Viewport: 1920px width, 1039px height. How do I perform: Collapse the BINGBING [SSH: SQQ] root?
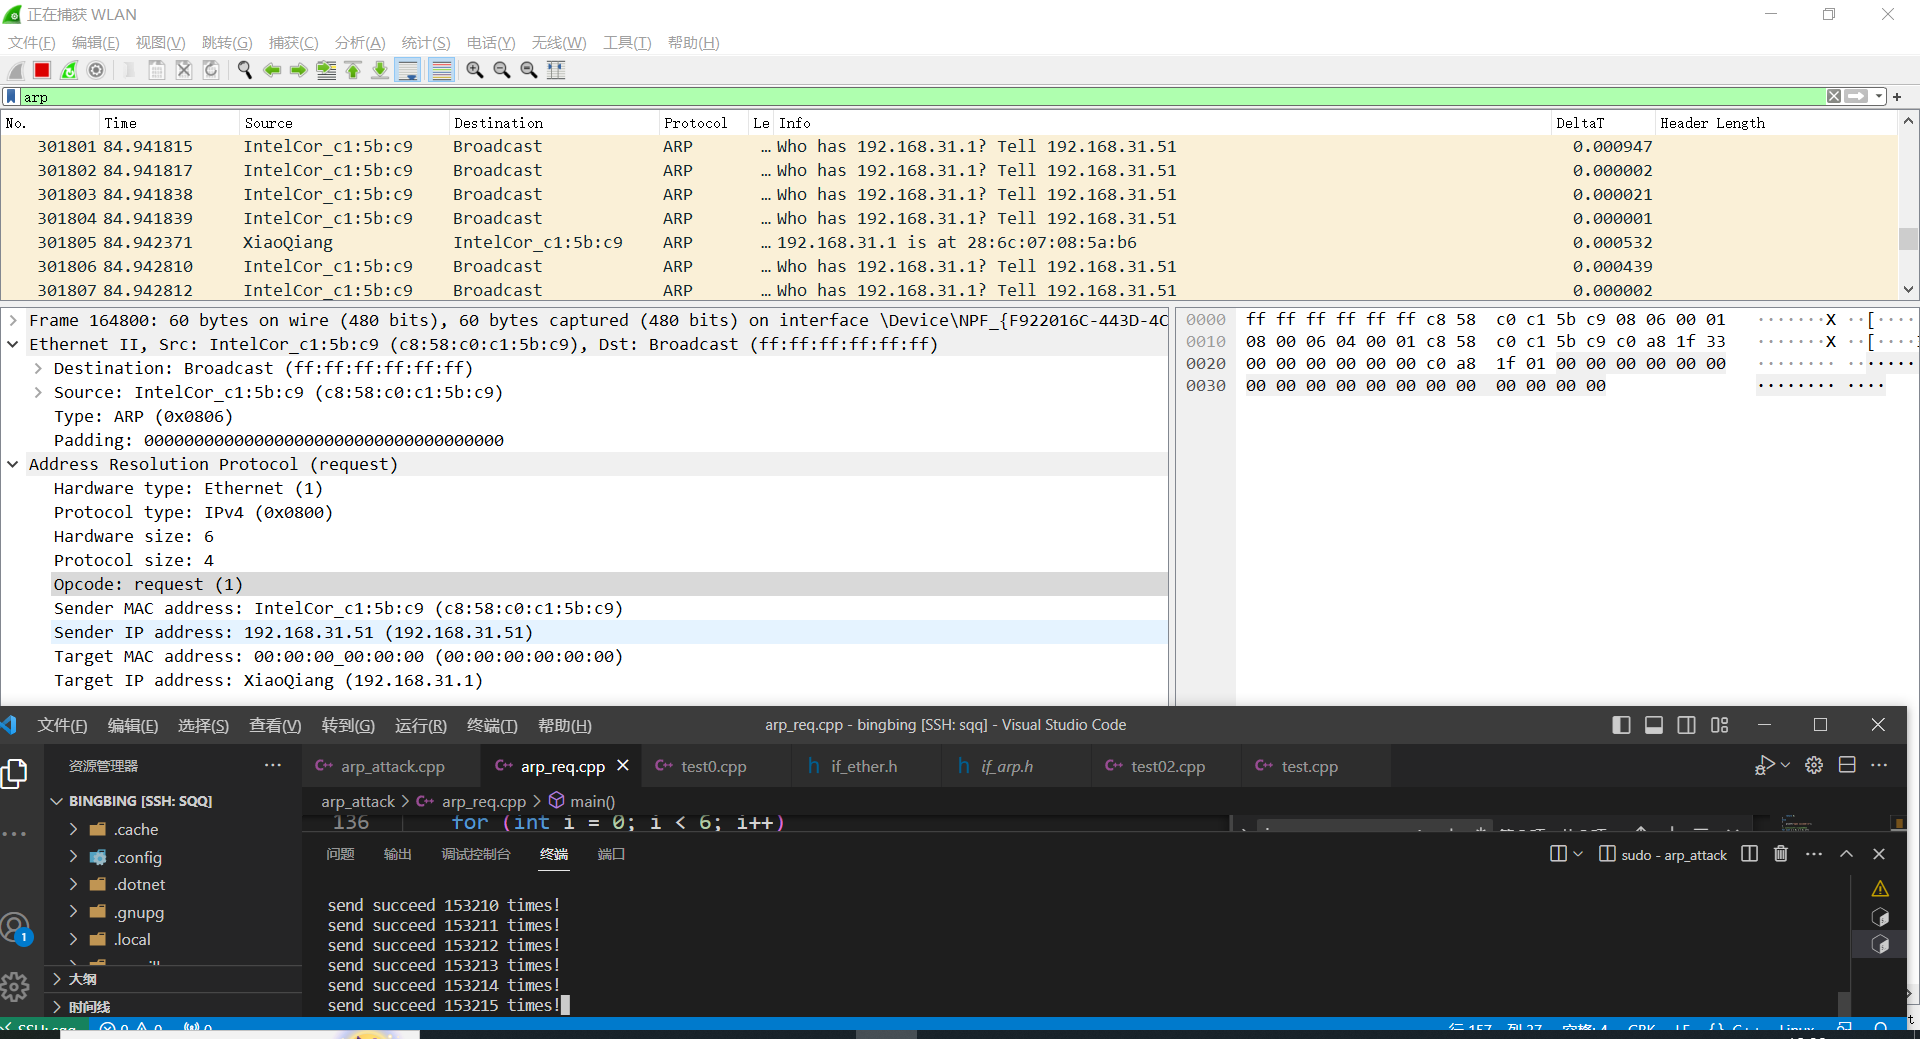(x=57, y=802)
